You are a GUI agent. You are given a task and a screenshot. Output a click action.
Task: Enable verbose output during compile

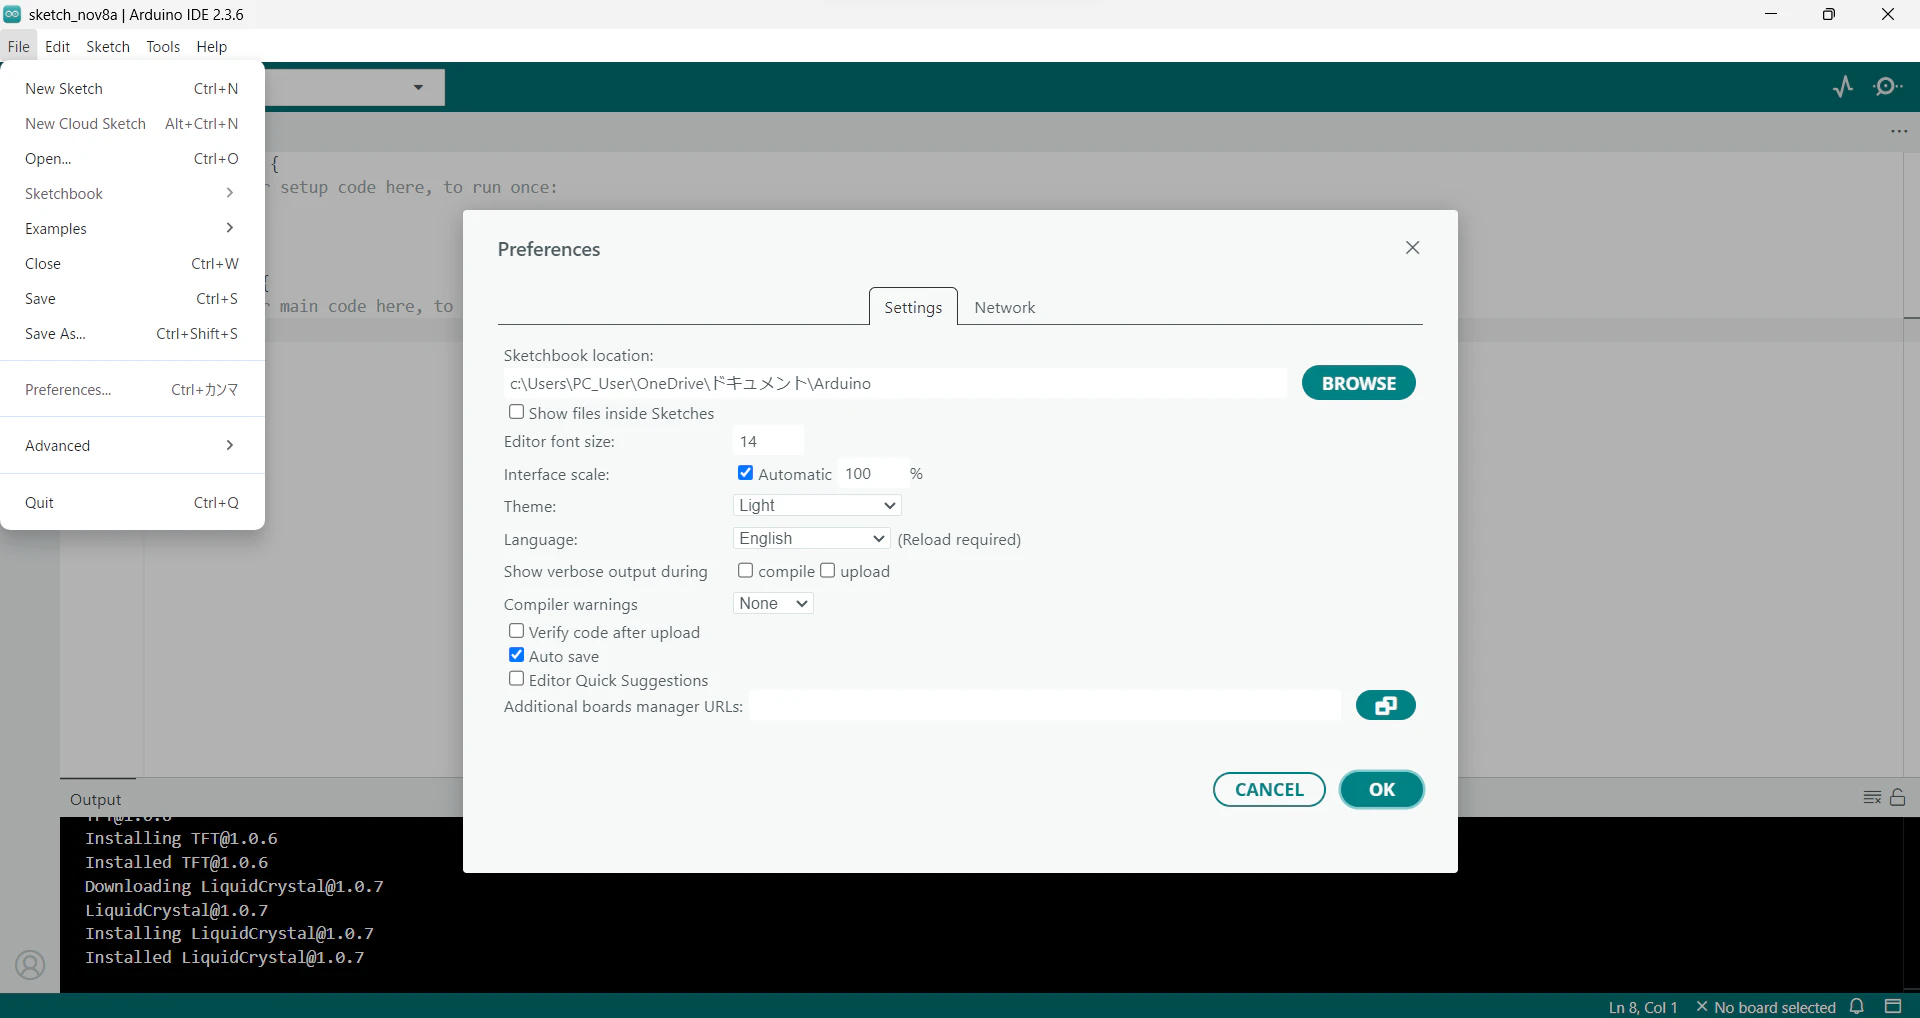[x=745, y=570]
